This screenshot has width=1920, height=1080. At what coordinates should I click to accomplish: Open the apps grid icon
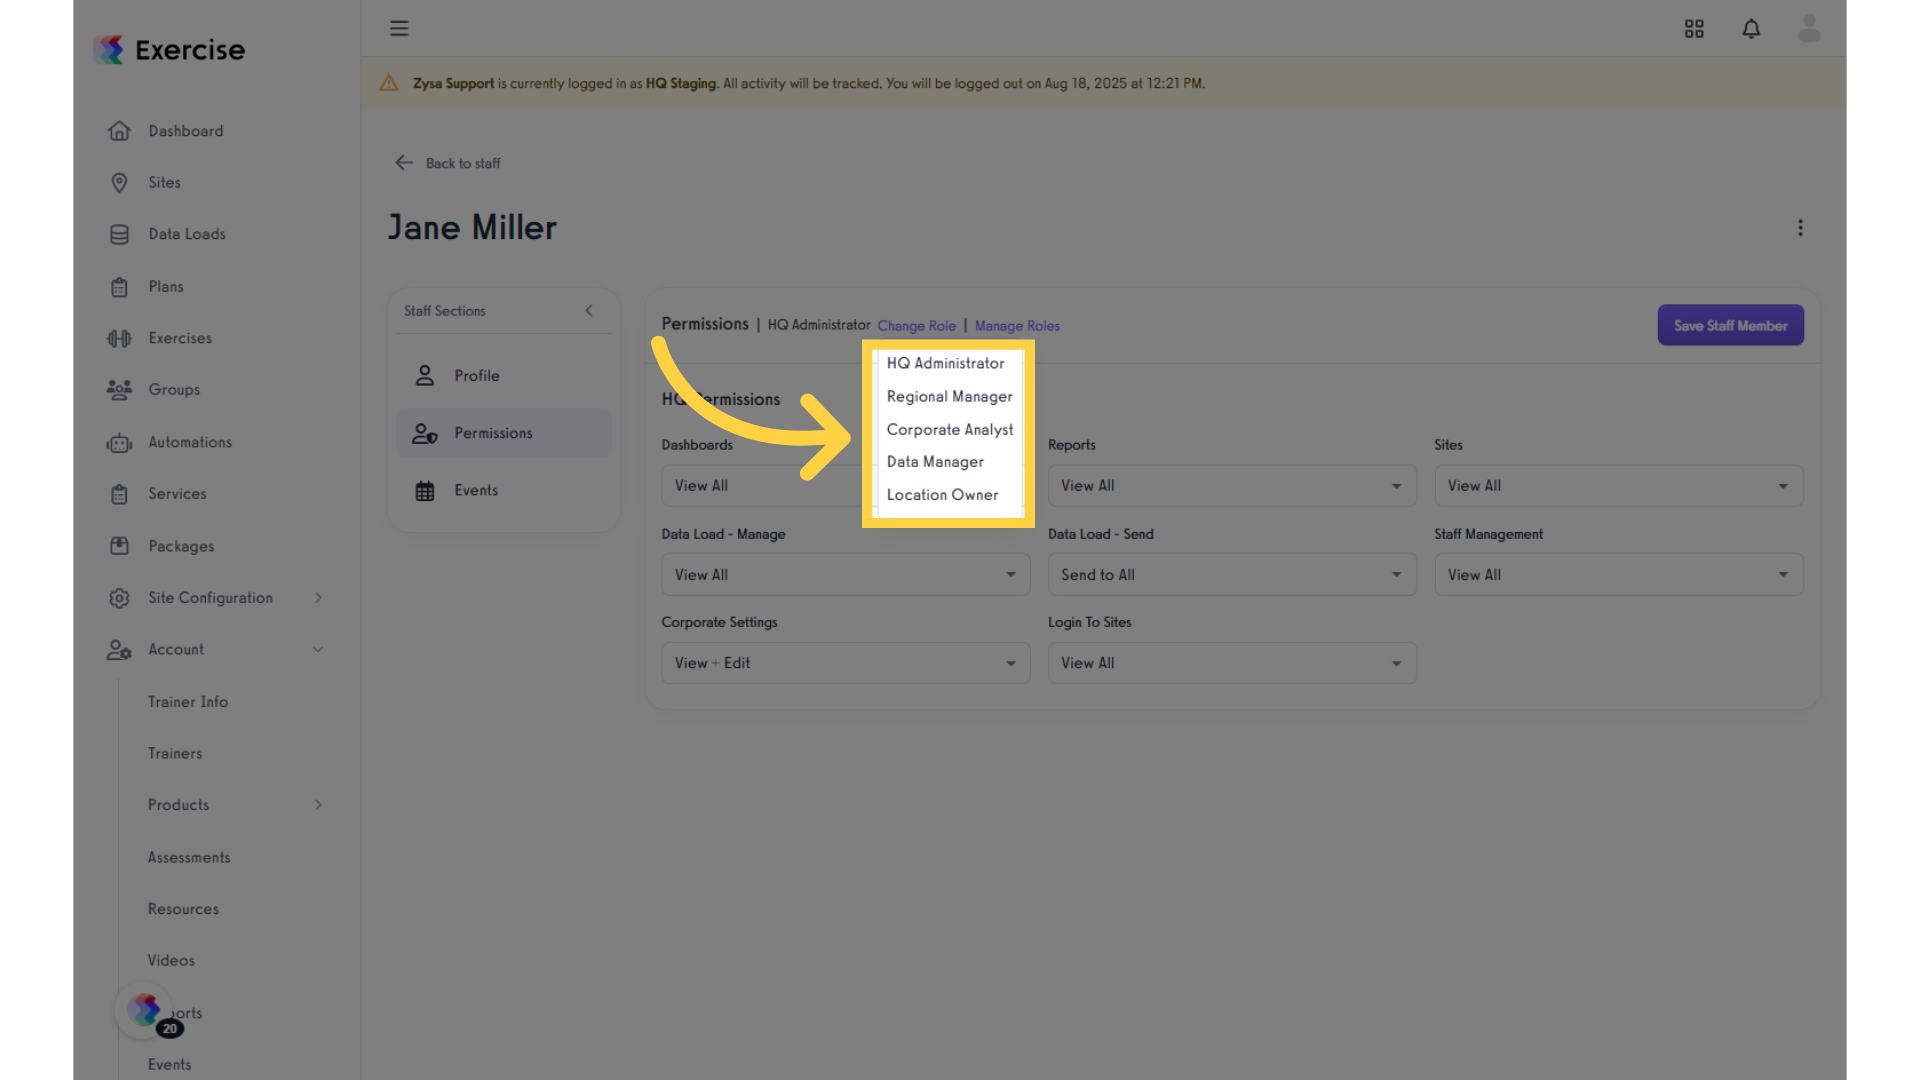point(1694,29)
